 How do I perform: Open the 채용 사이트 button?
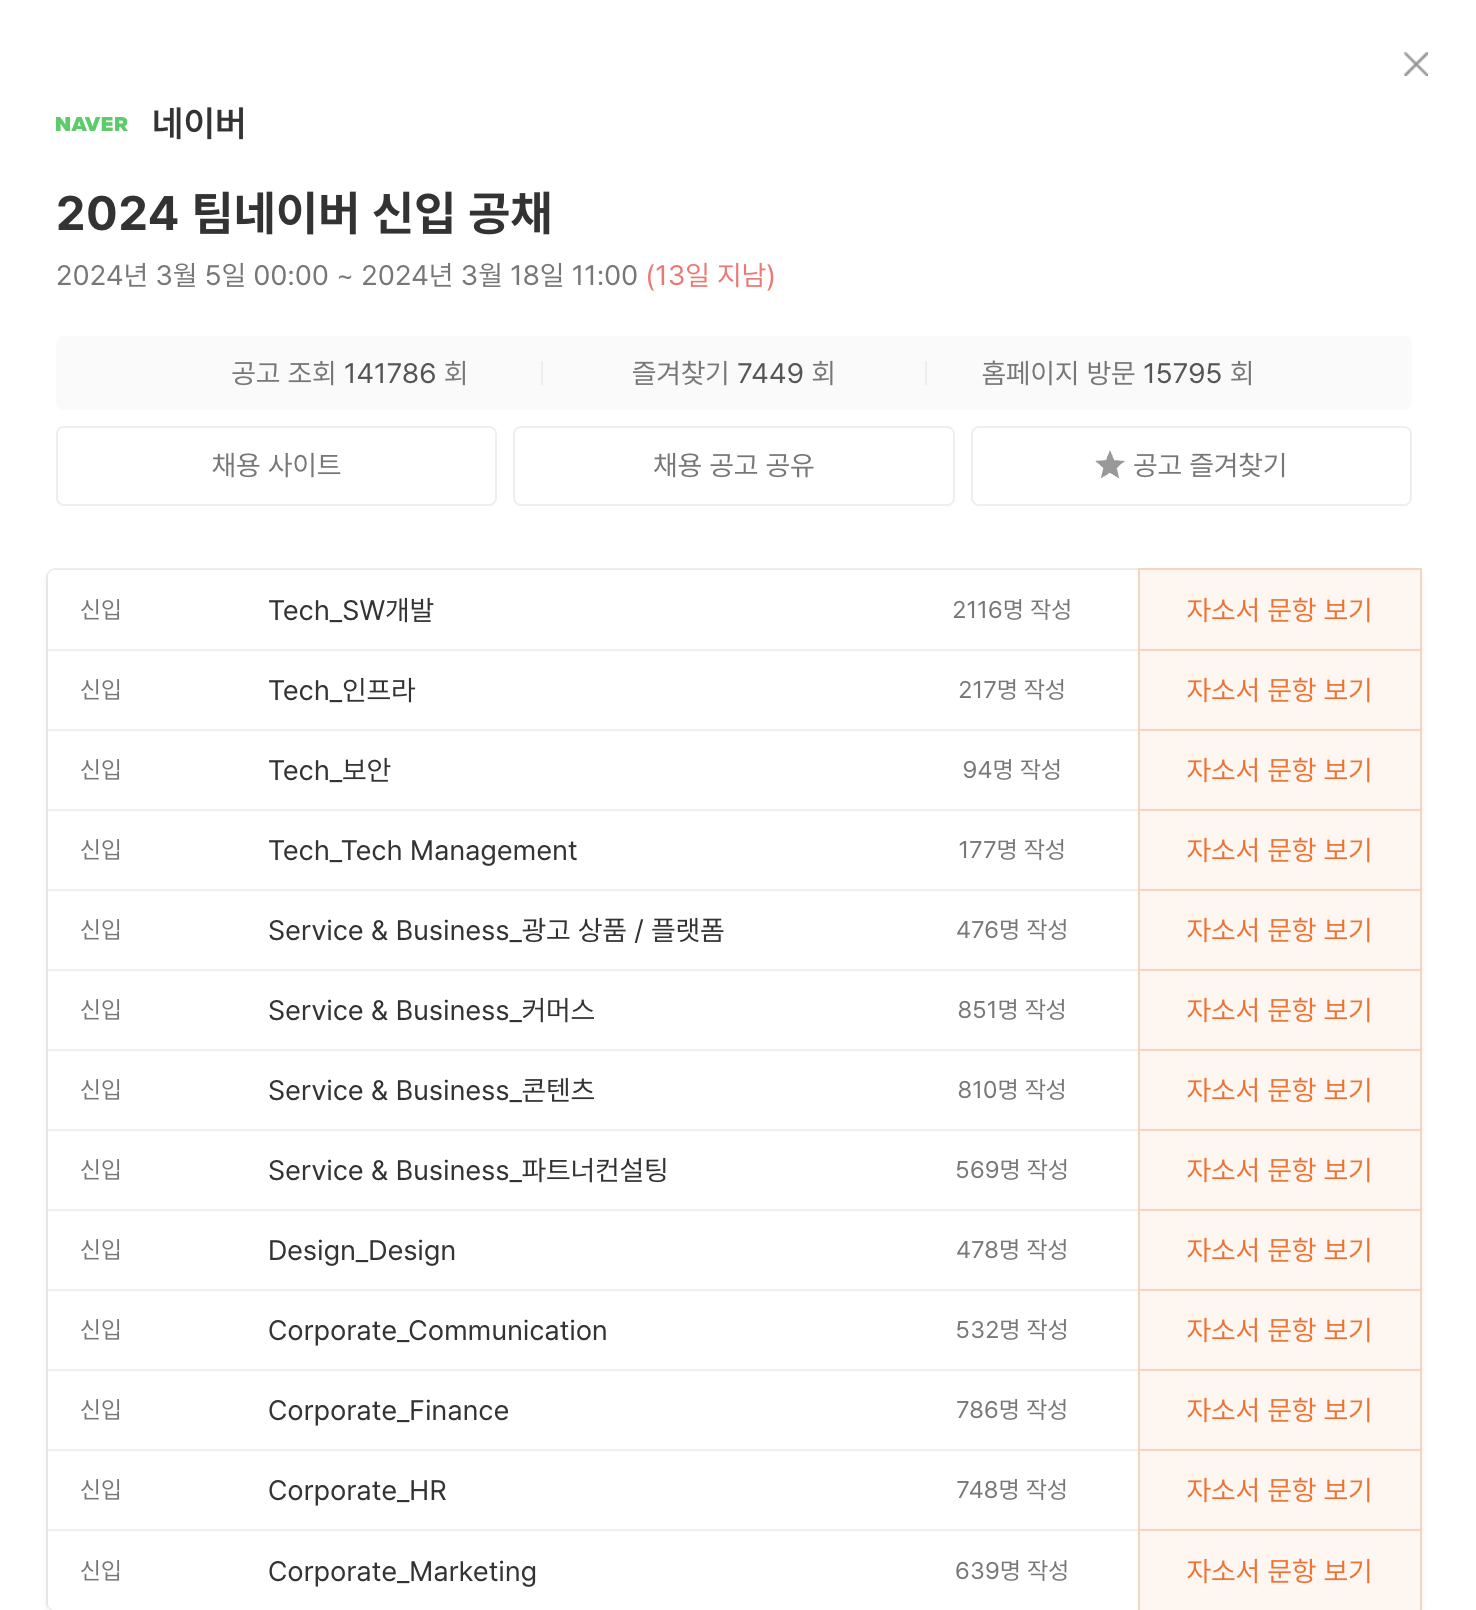(276, 466)
